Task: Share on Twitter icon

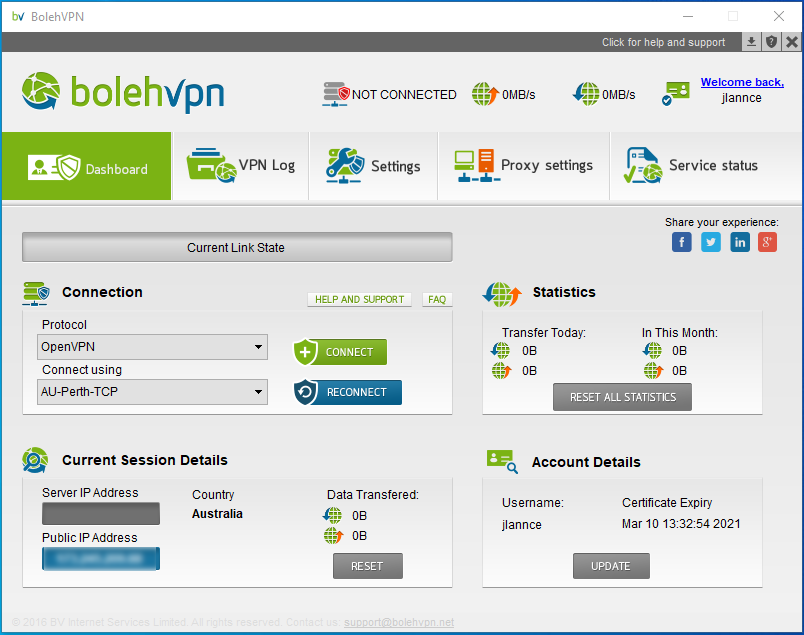Action: pyautogui.click(x=711, y=242)
